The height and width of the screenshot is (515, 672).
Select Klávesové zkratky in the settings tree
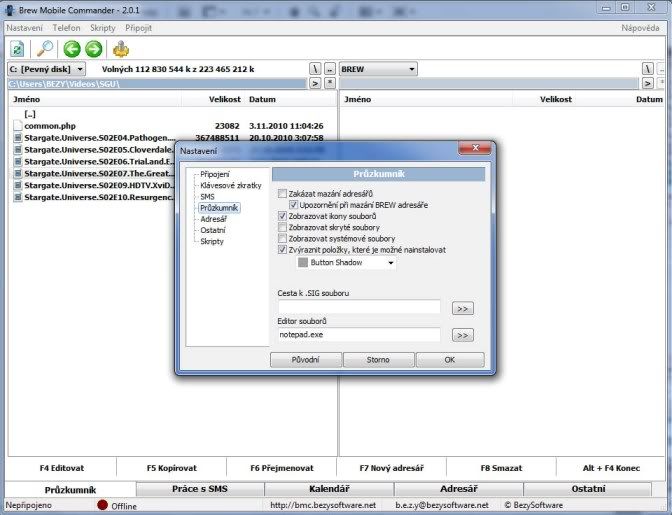click(x=231, y=186)
